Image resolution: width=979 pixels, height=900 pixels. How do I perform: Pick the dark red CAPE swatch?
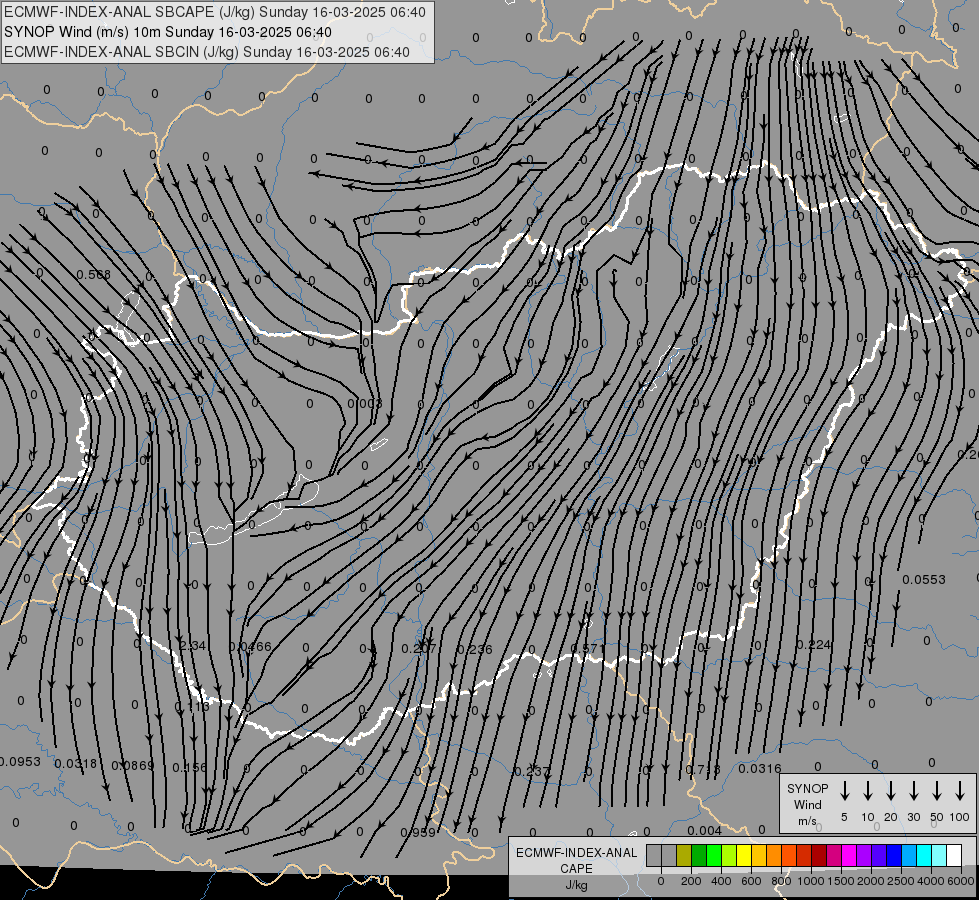point(819,855)
